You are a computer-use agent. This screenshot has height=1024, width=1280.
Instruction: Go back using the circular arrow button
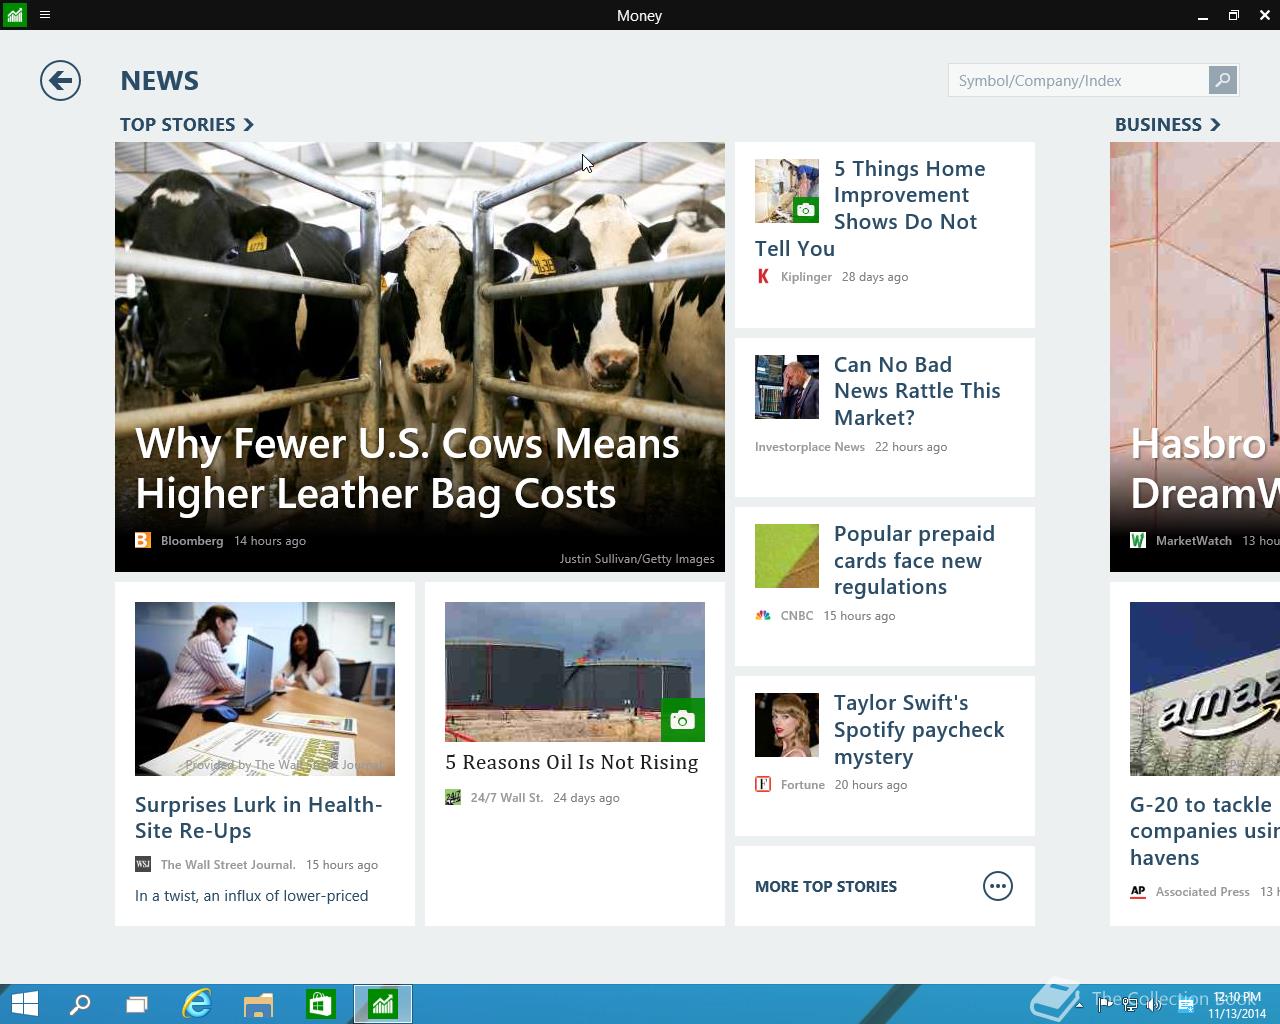tap(60, 80)
